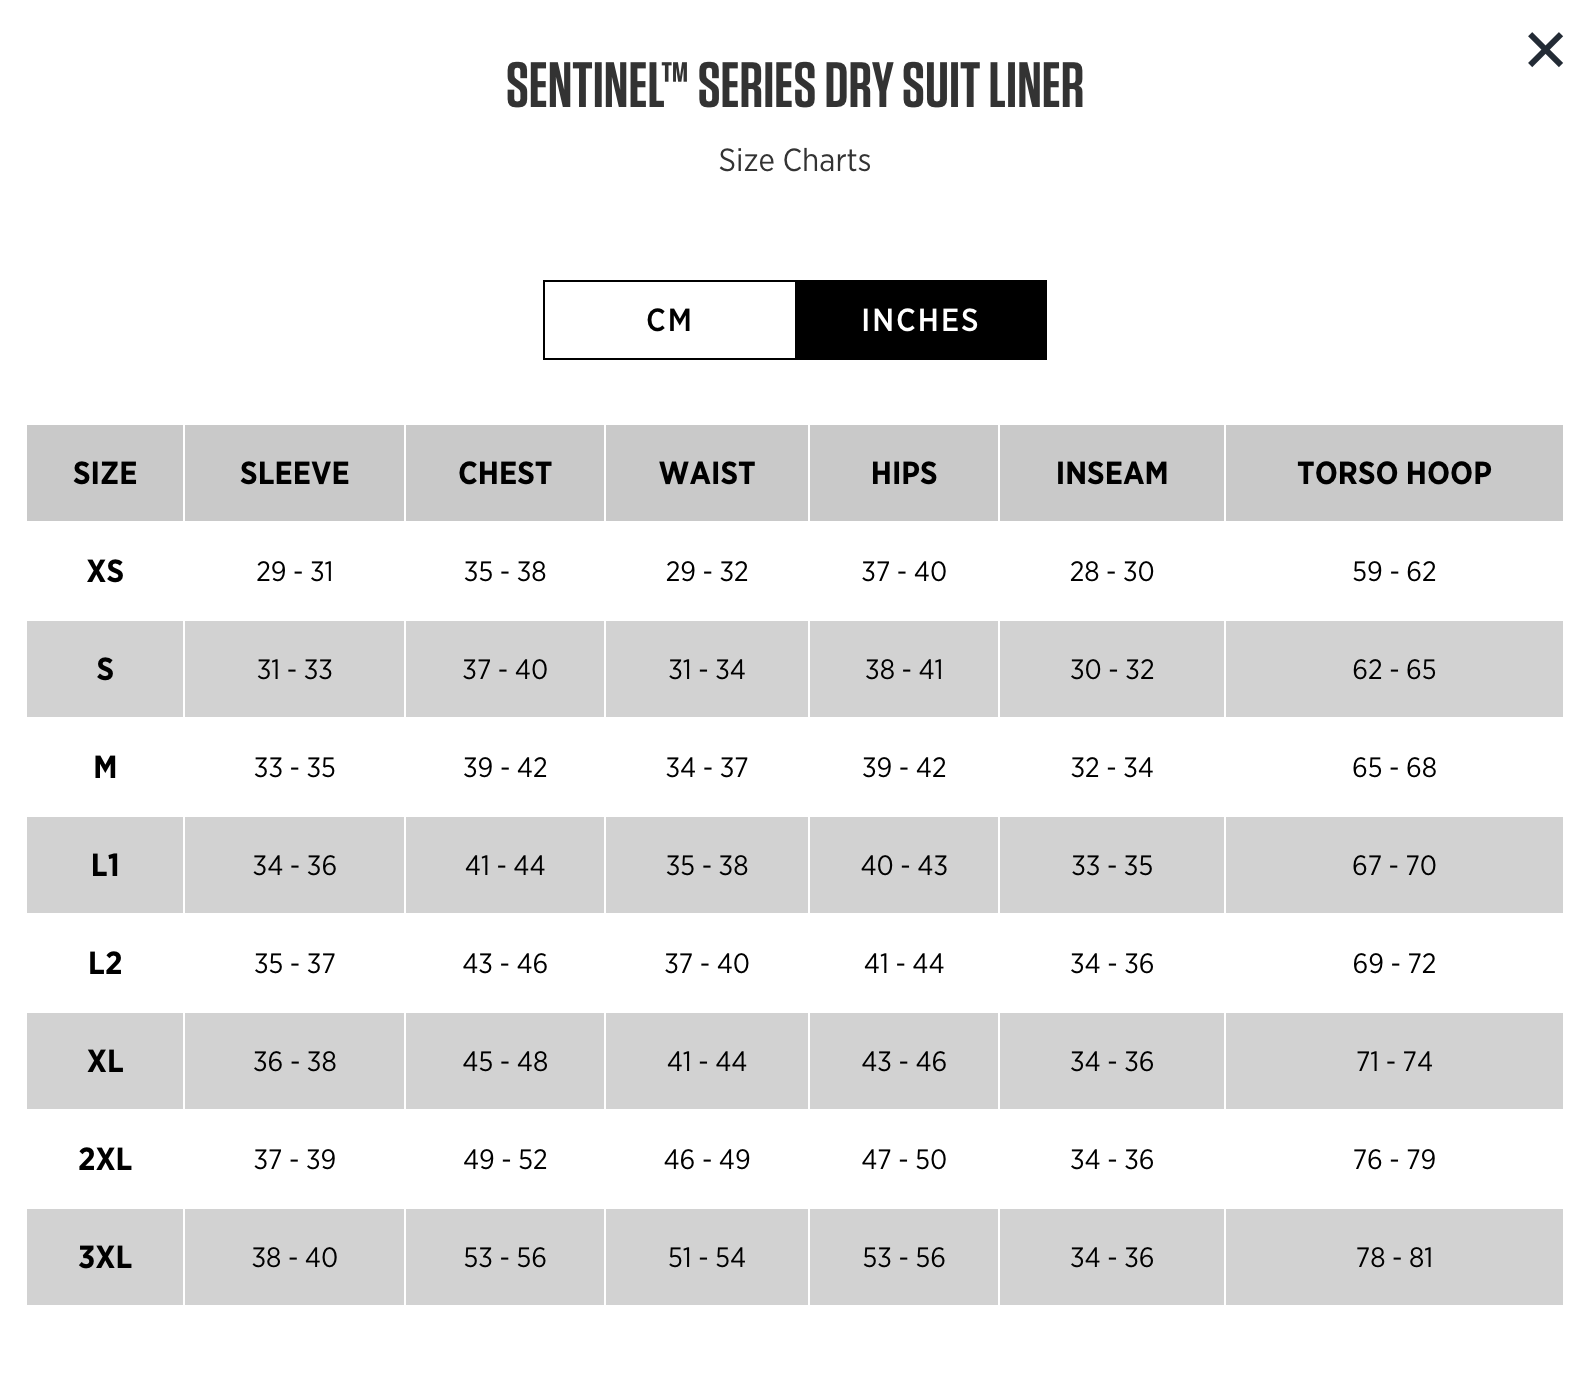This screenshot has width=1588, height=1374.
Task: Select the L2 size row label
Action: [105, 963]
